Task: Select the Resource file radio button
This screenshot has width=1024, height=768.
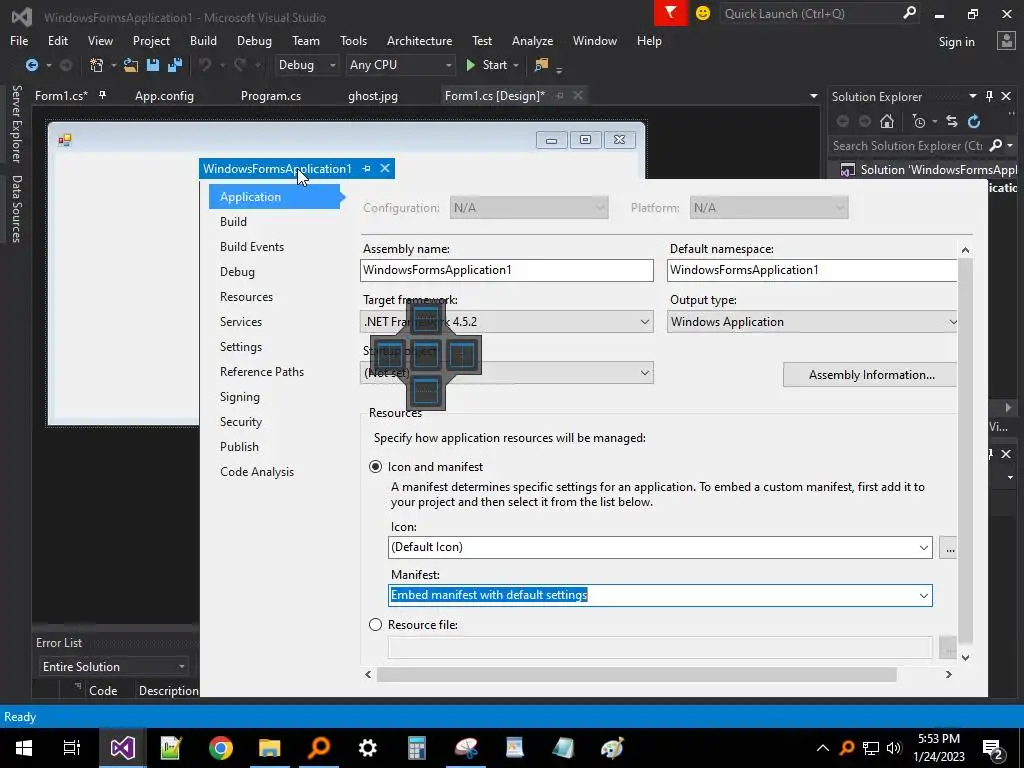Action: click(x=376, y=625)
